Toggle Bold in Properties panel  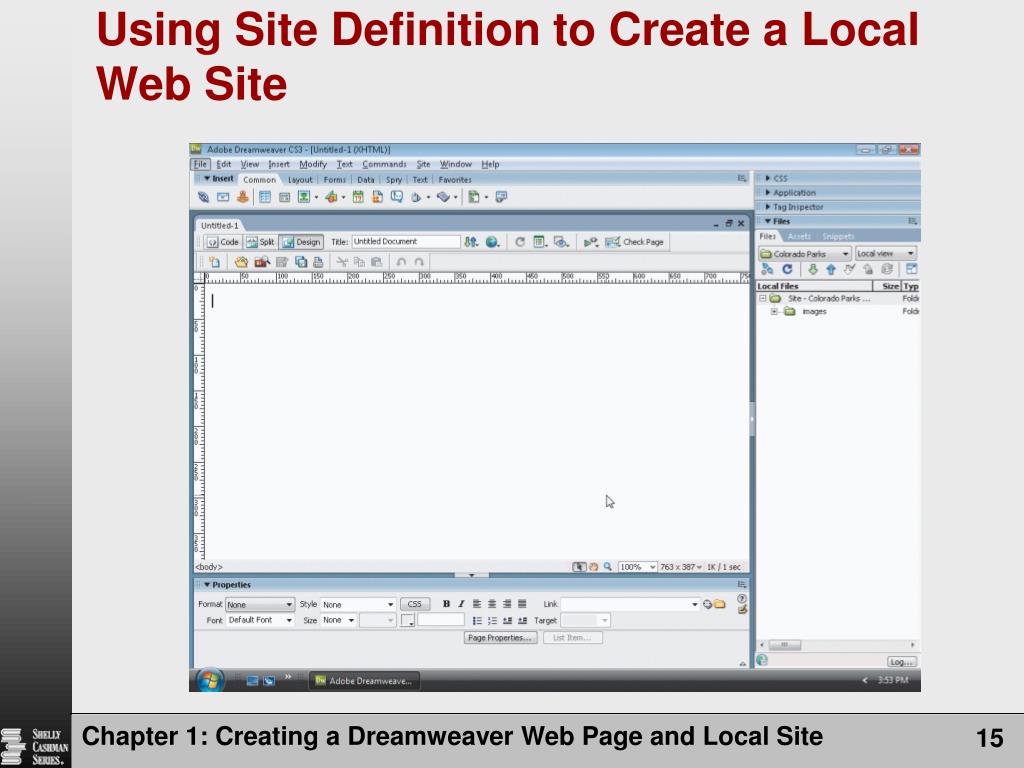pos(445,604)
